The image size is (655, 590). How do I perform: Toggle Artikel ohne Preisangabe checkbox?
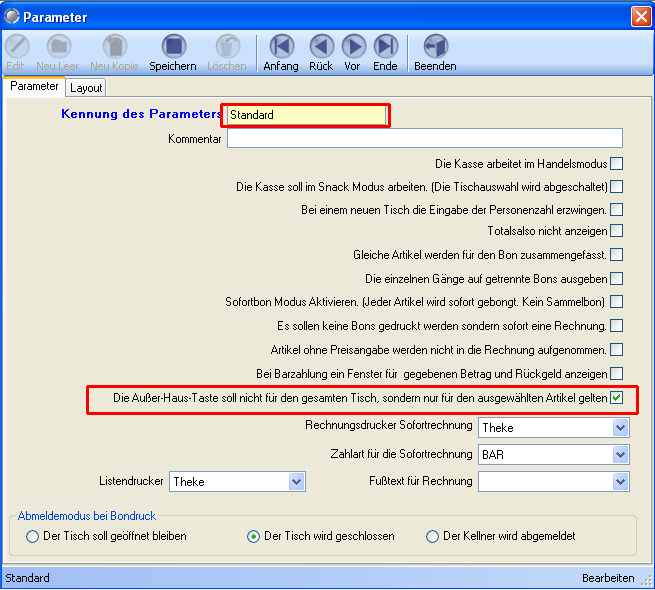(x=616, y=349)
